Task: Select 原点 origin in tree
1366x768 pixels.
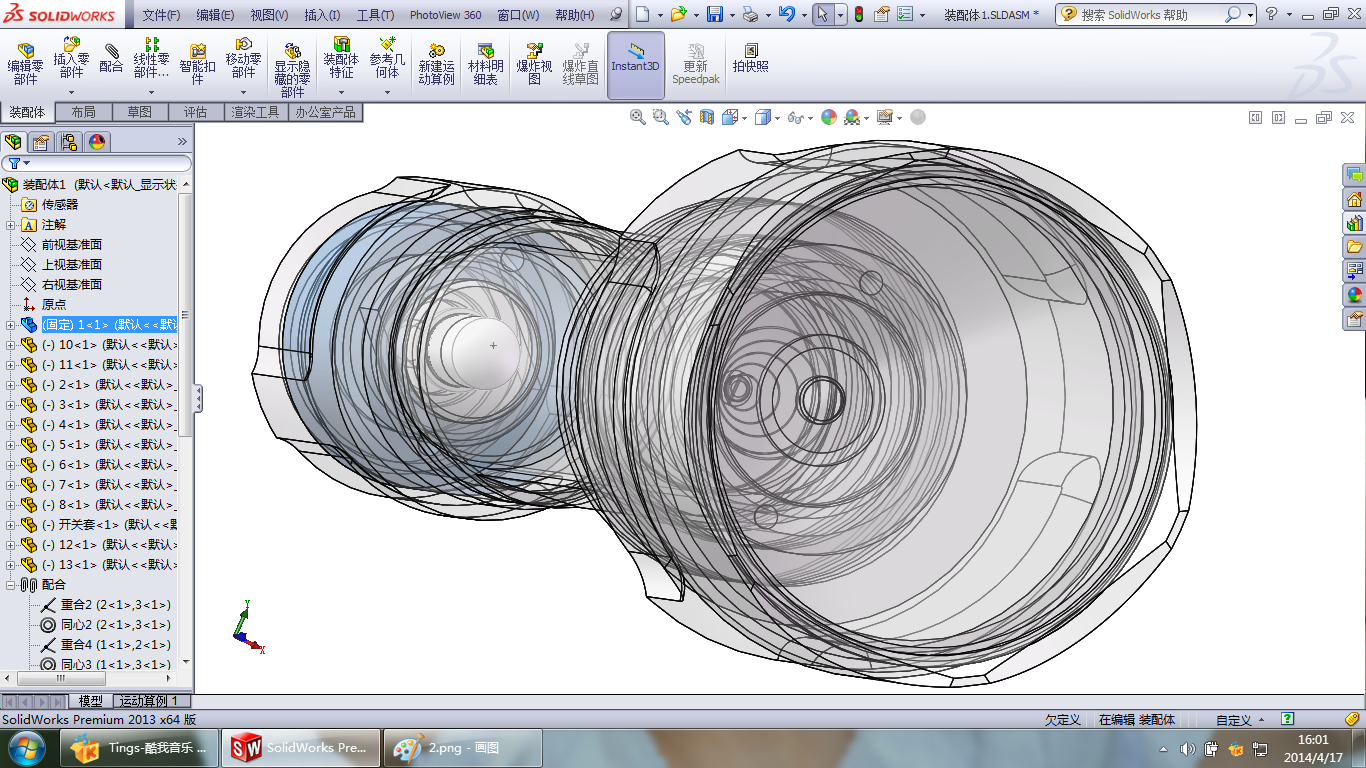Action: tap(54, 305)
